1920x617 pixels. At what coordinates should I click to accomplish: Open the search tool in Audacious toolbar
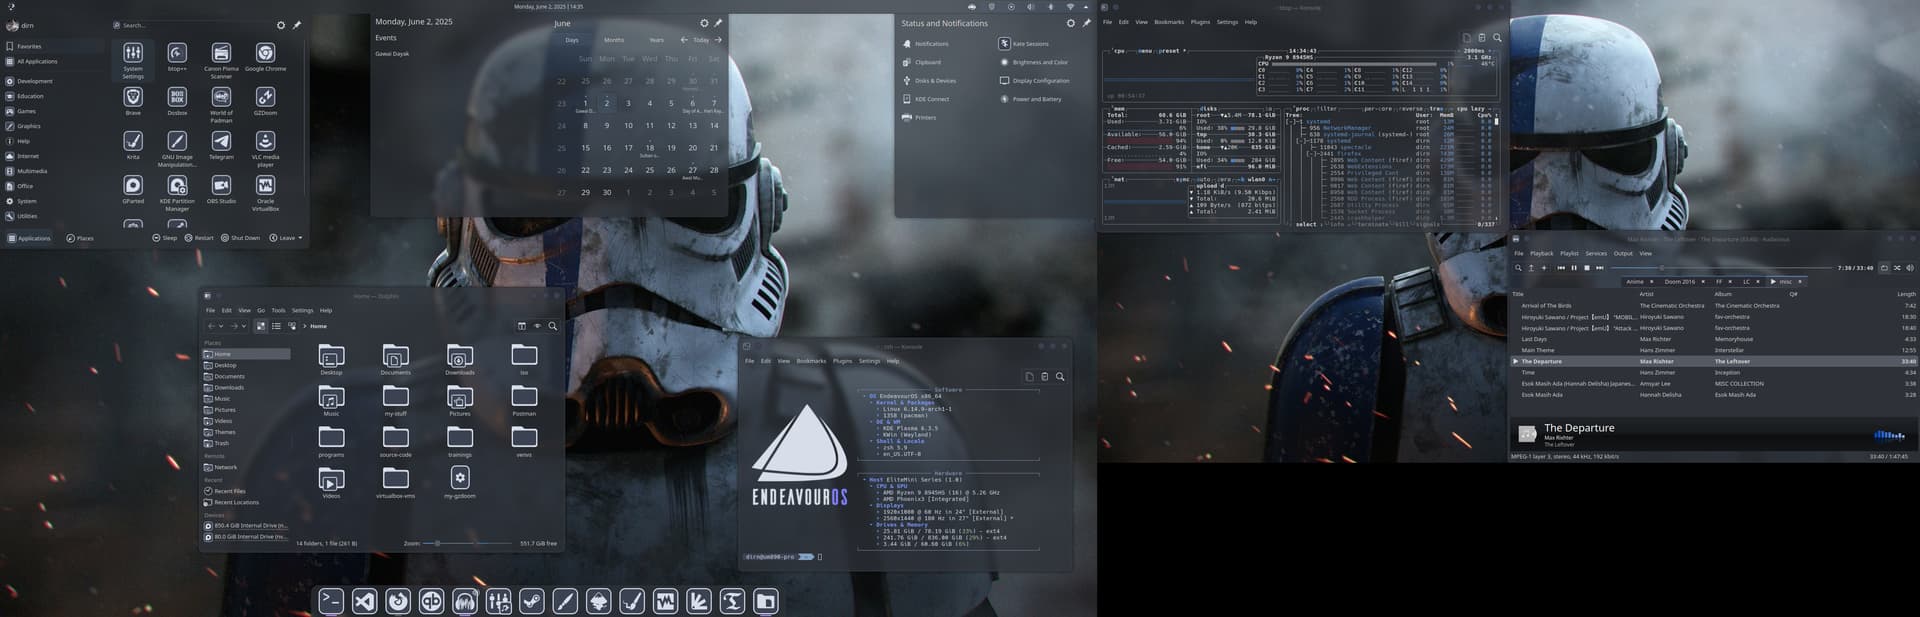(1518, 268)
